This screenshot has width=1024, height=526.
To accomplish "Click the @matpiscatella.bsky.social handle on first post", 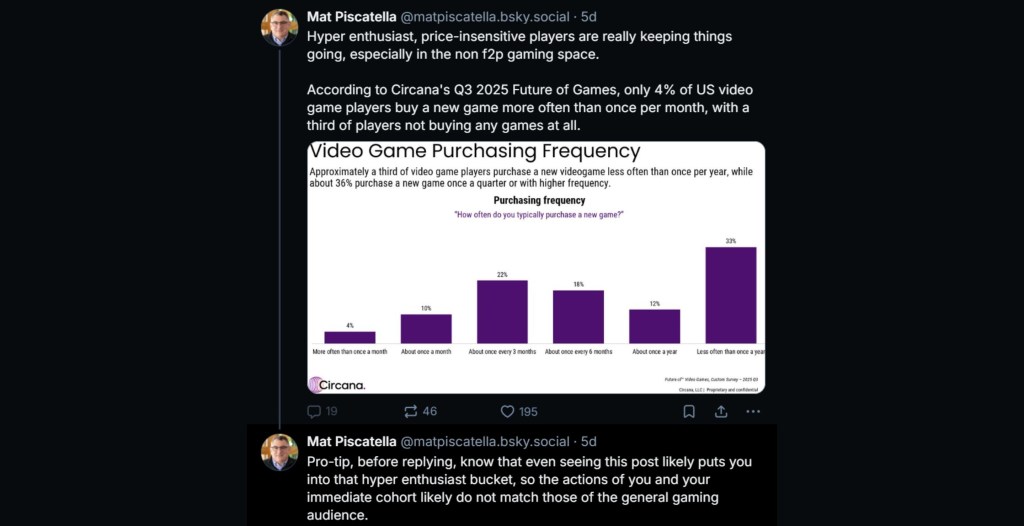I will click(x=484, y=17).
